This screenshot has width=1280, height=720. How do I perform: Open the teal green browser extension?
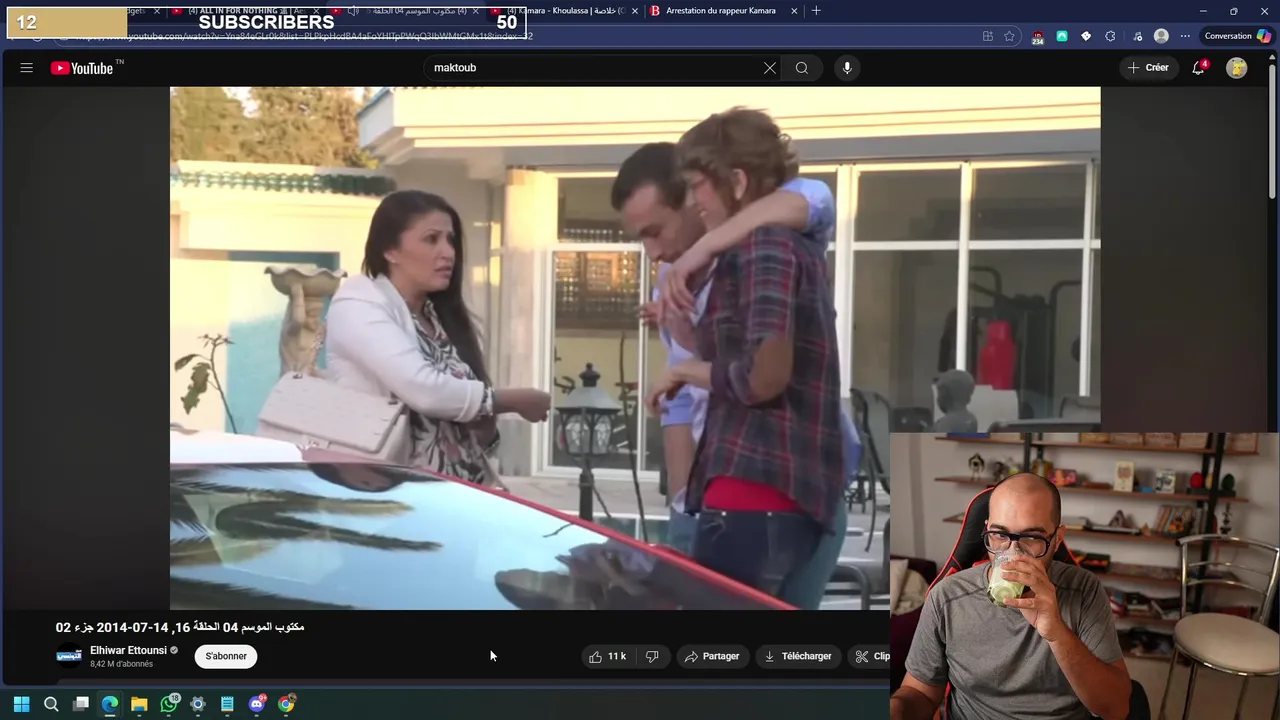tap(1061, 36)
